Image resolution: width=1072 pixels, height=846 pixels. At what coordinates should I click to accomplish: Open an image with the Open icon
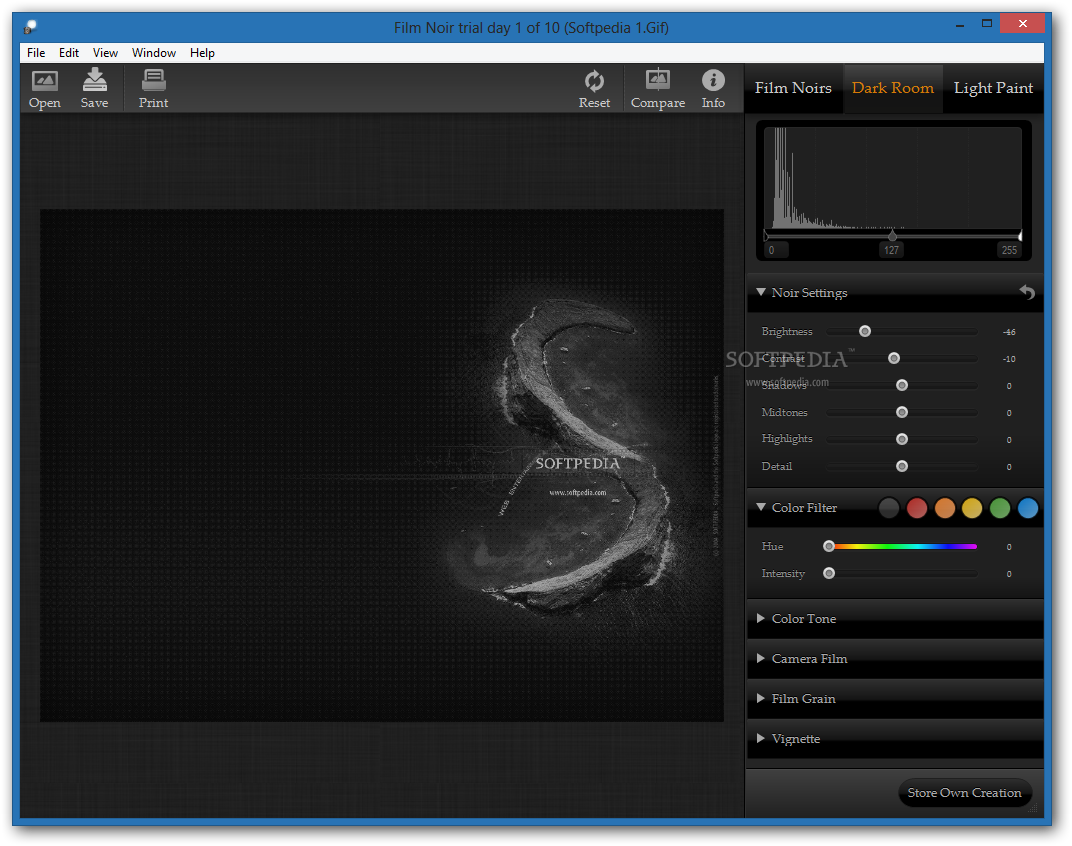click(44, 89)
